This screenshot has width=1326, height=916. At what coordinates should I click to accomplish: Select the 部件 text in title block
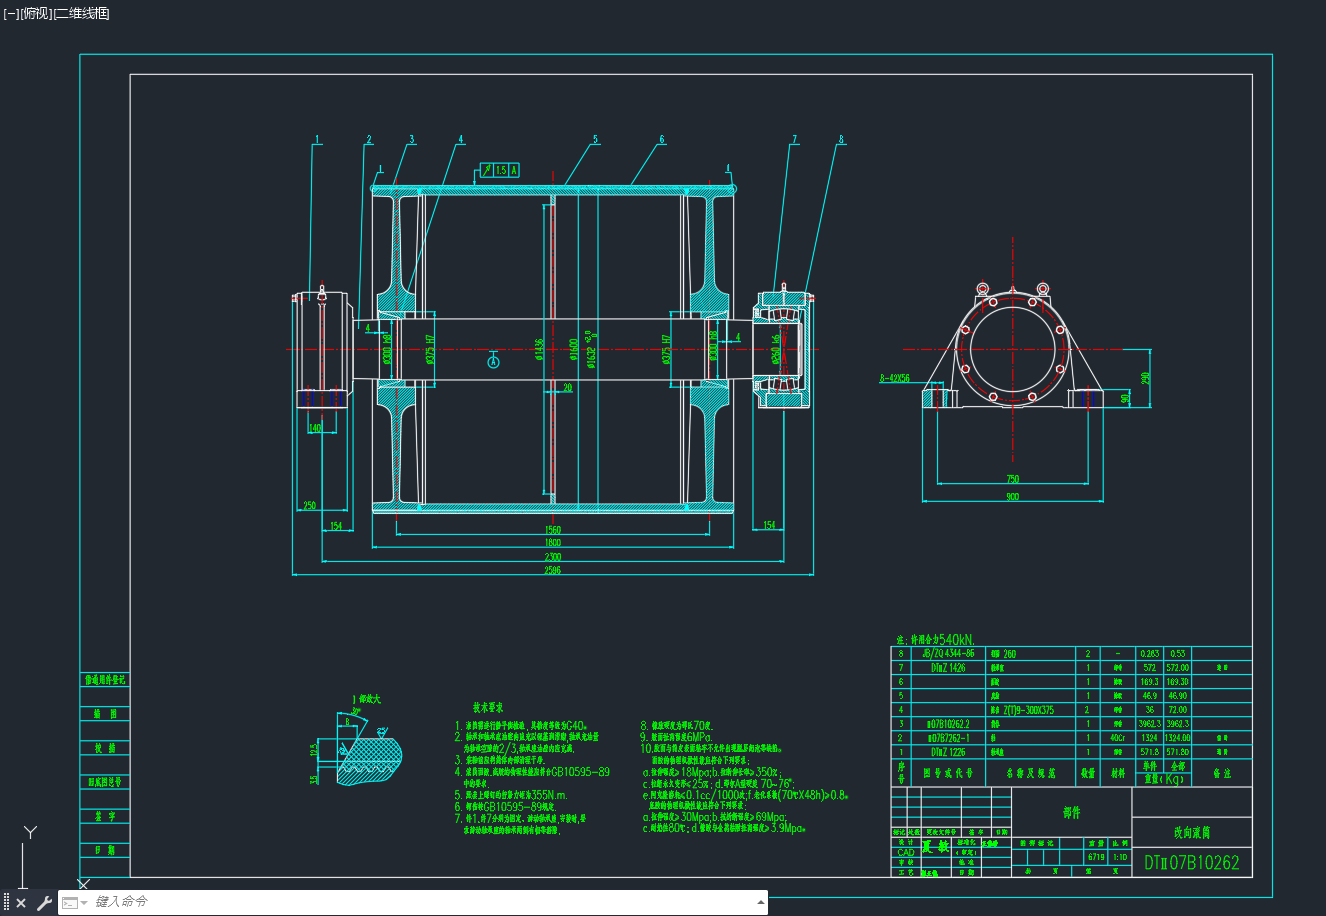(1071, 812)
